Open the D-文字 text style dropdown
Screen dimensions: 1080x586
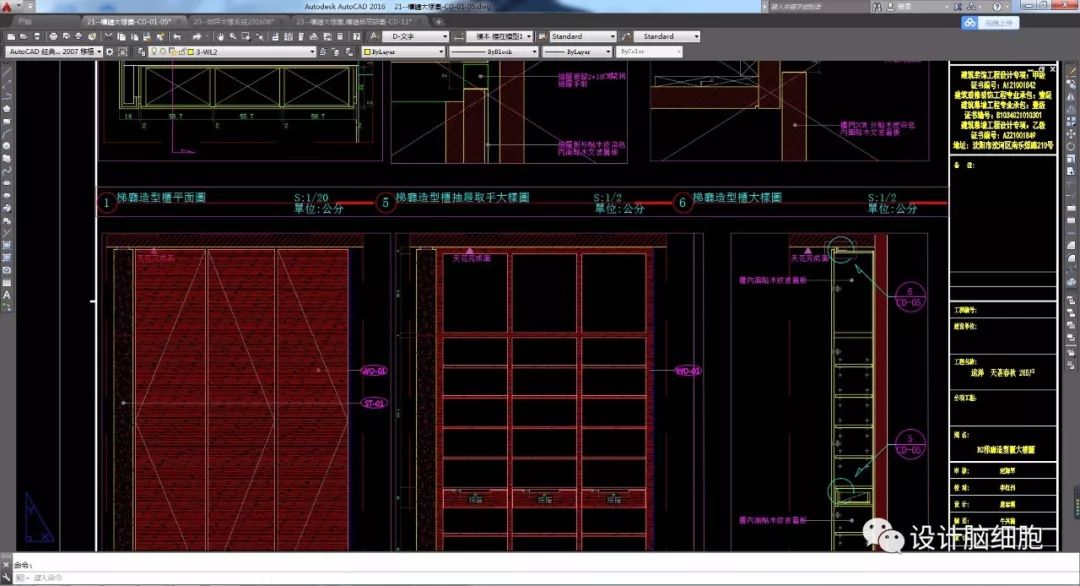tap(445, 37)
